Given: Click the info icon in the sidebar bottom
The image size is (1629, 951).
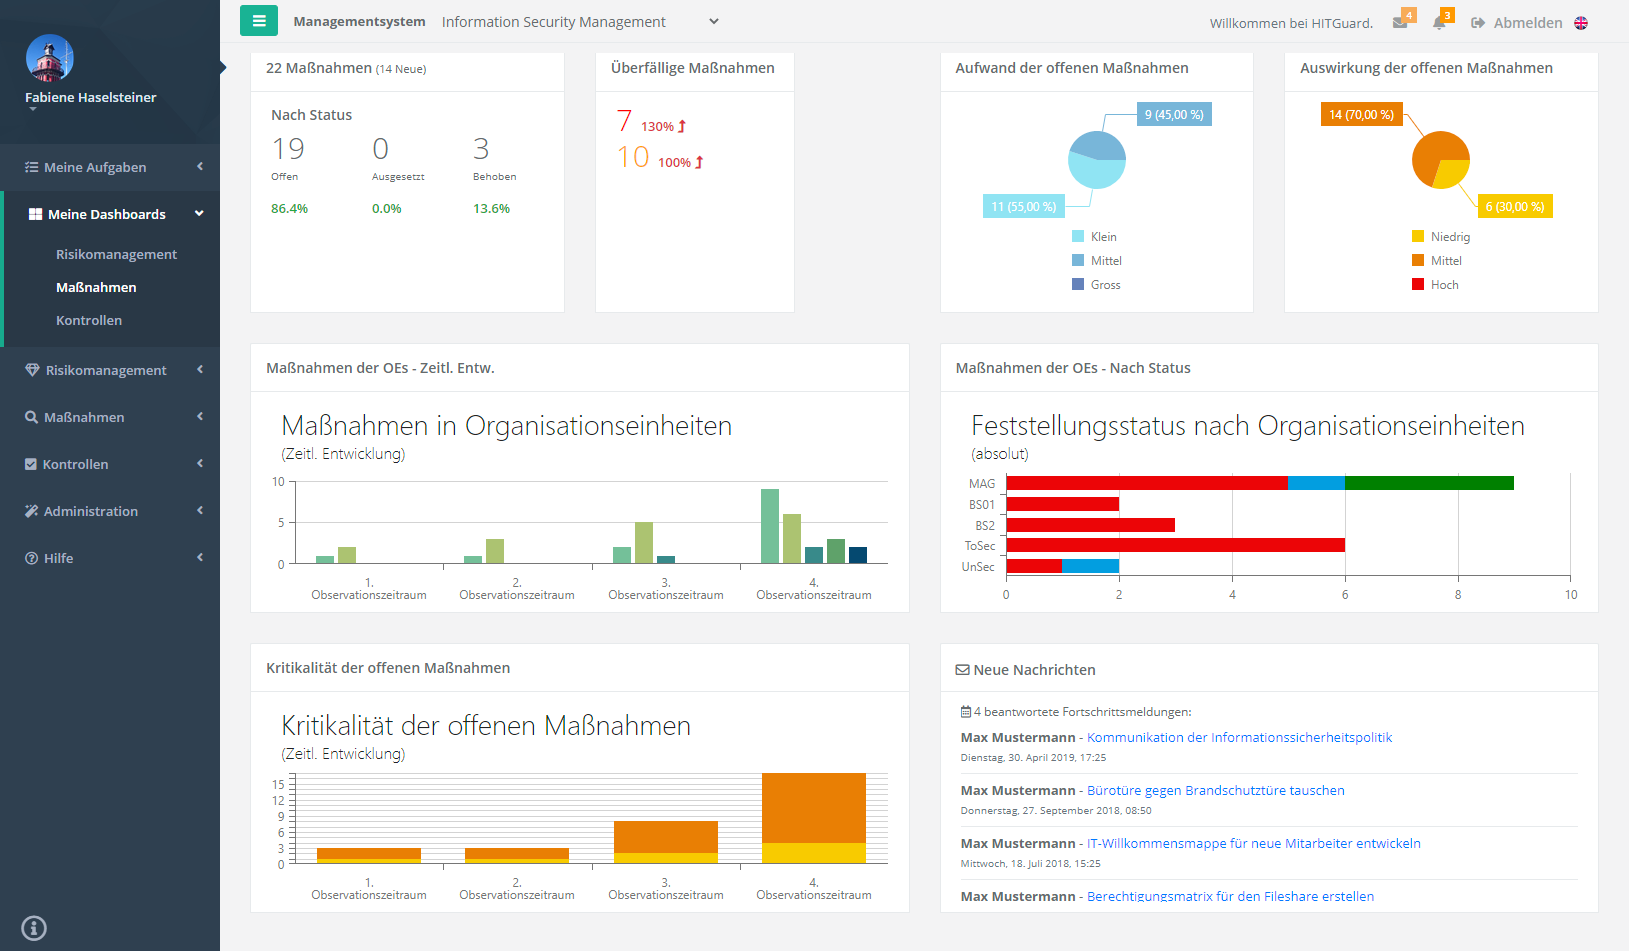Looking at the screenshot, I should coord(34,927).
